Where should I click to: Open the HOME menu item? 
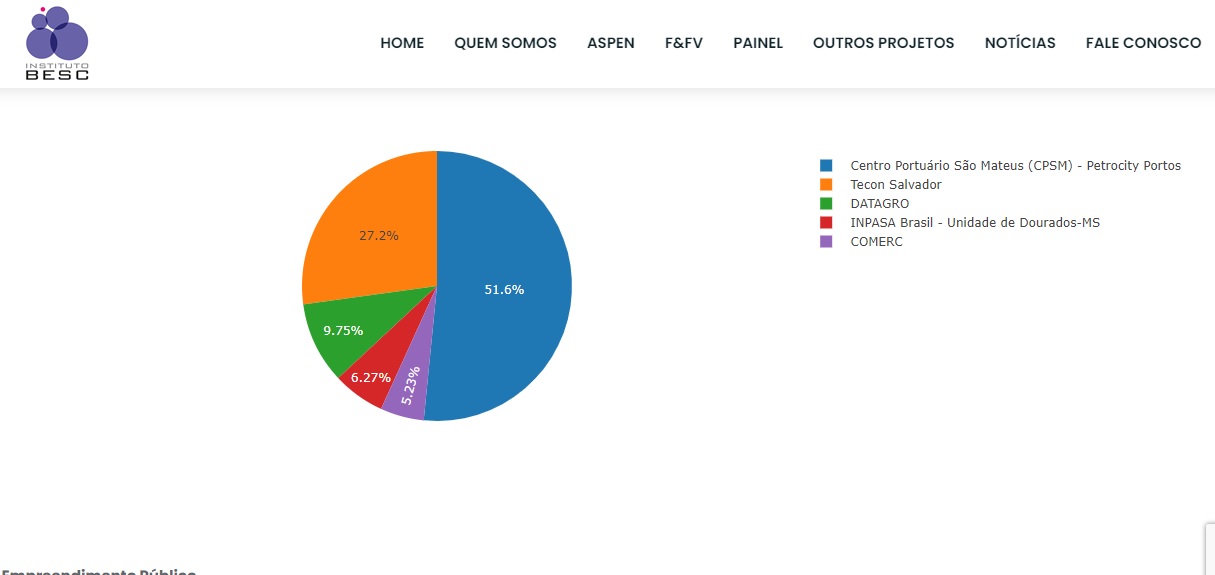[402, 43]
